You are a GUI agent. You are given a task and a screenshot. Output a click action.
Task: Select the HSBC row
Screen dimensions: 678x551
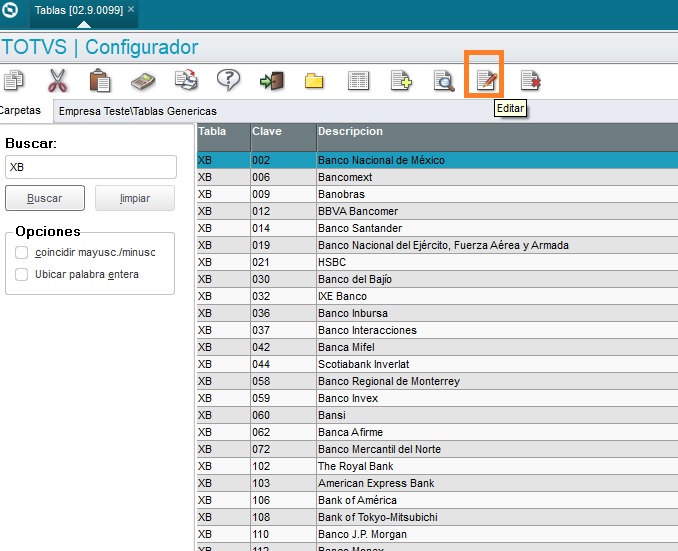click(x=438, y=262)
